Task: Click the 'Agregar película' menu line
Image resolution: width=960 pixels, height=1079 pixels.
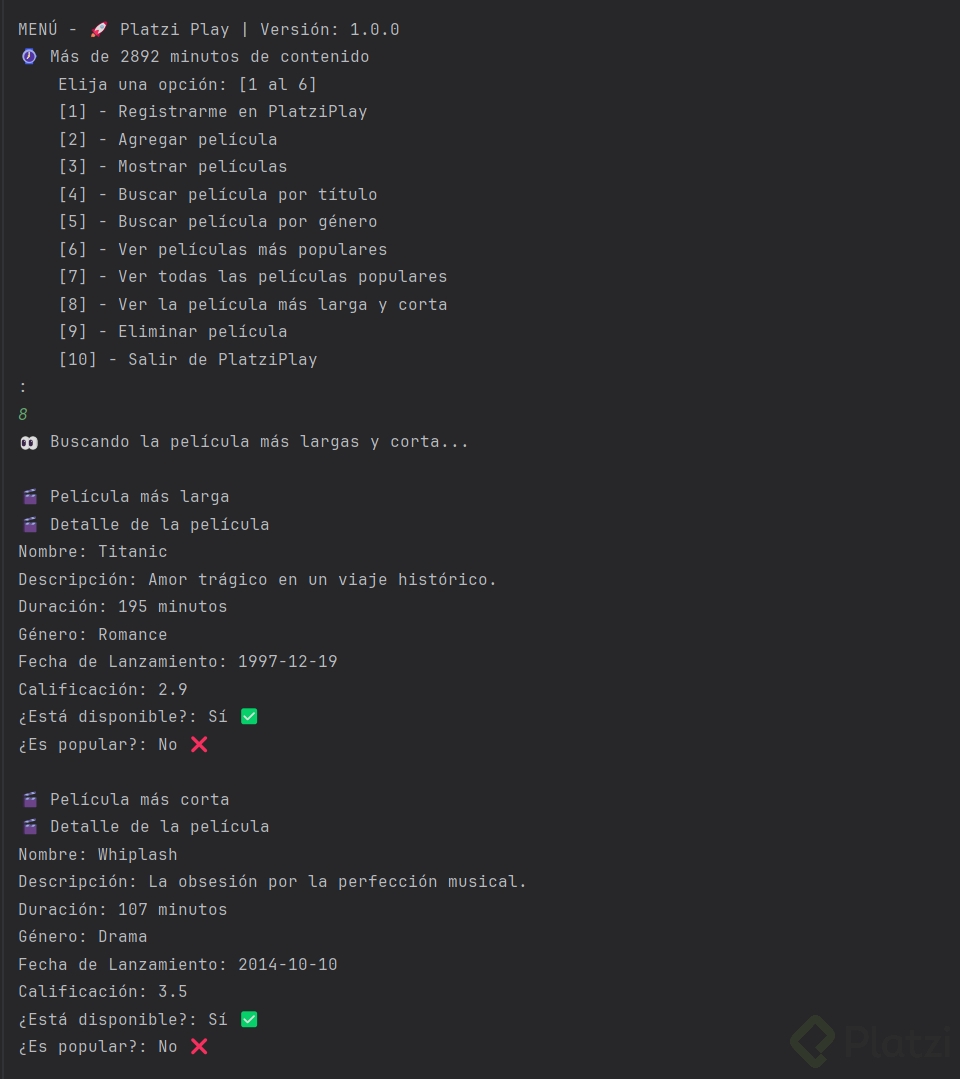Action: [x=168, y=139]
